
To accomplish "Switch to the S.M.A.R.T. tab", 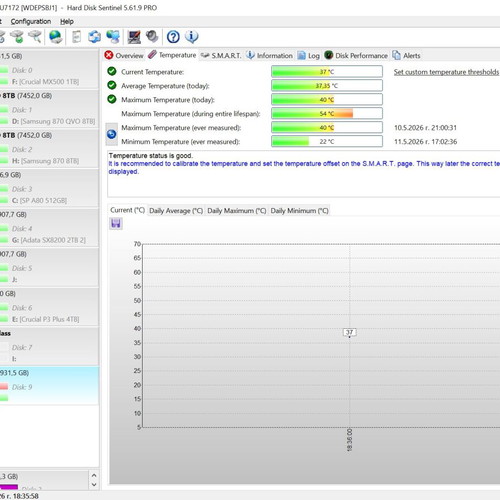I will click(221, 55).
